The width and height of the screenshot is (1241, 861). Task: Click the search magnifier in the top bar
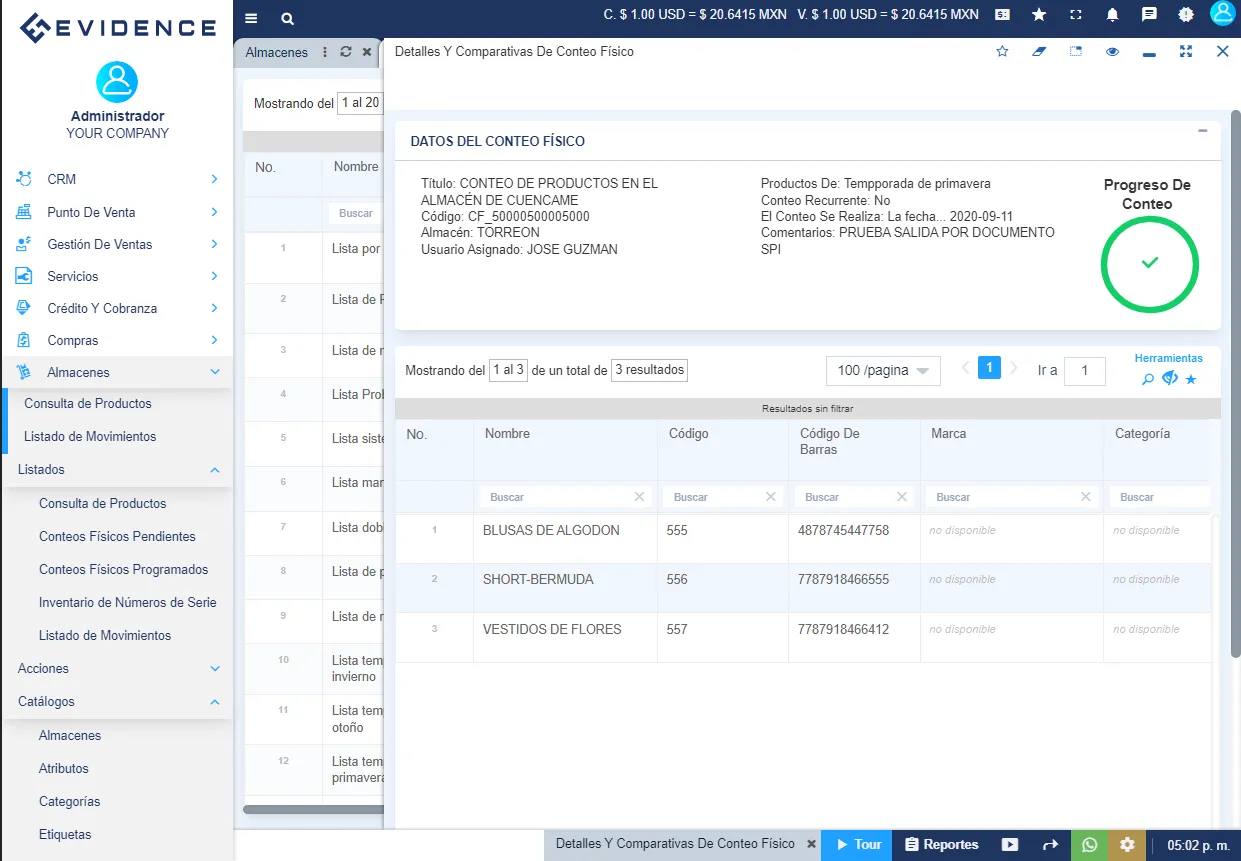click(x=286, y=18)
